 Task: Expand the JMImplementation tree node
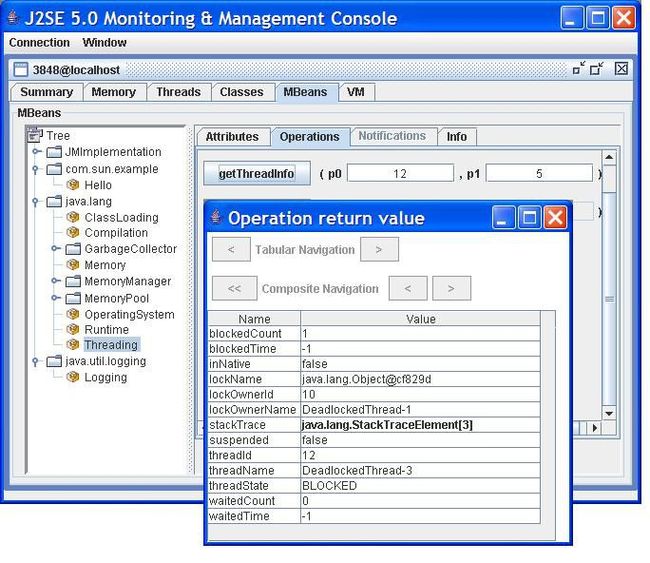[x=36, y=151]
